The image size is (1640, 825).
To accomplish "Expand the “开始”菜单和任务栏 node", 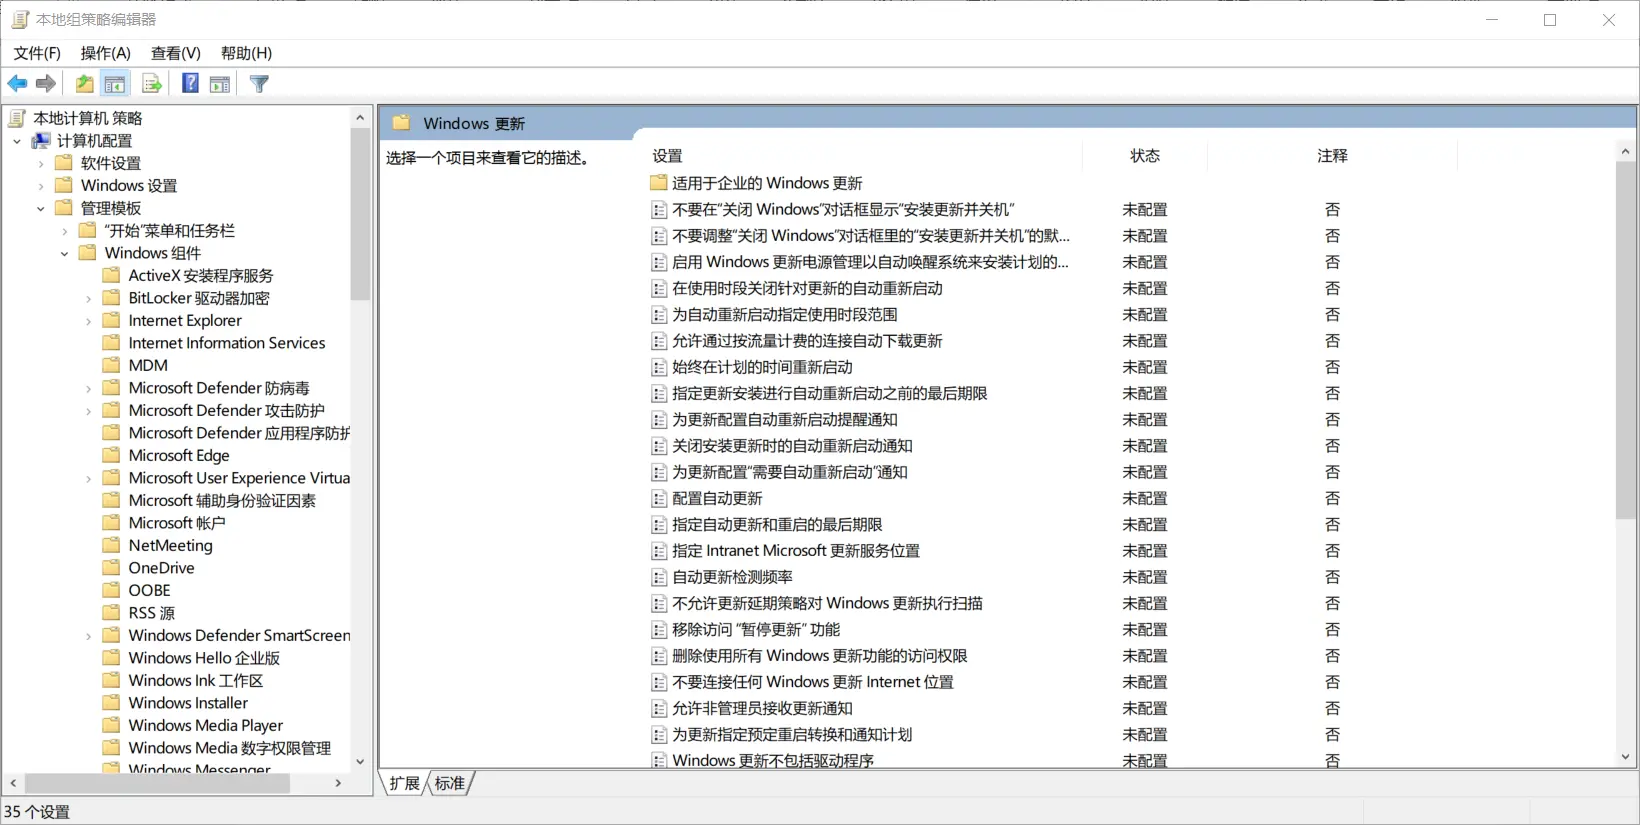I will tap(65, 231).
